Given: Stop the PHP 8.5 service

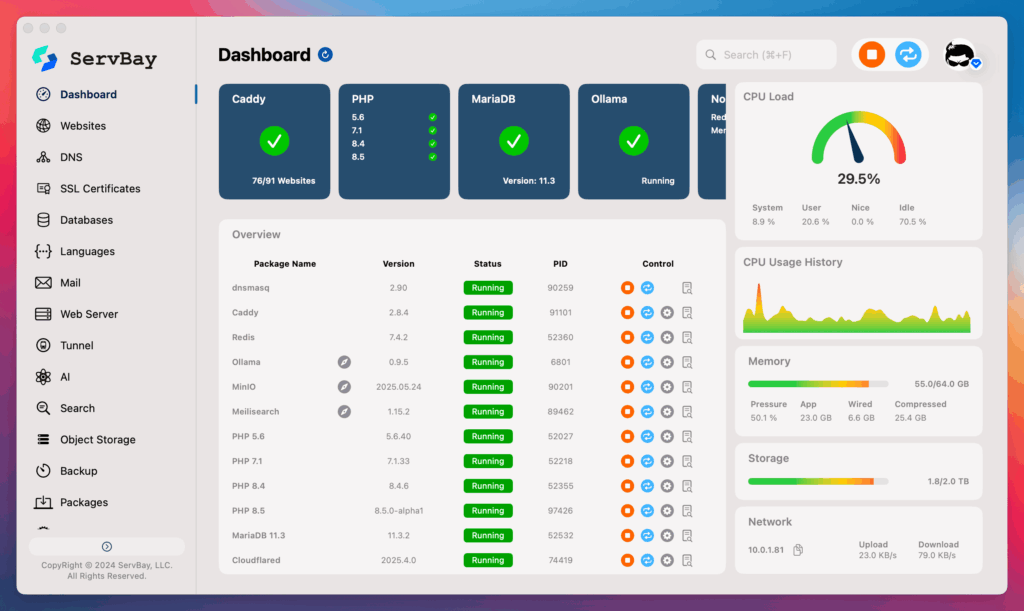Looking at the screenshot, I should 627,511.
